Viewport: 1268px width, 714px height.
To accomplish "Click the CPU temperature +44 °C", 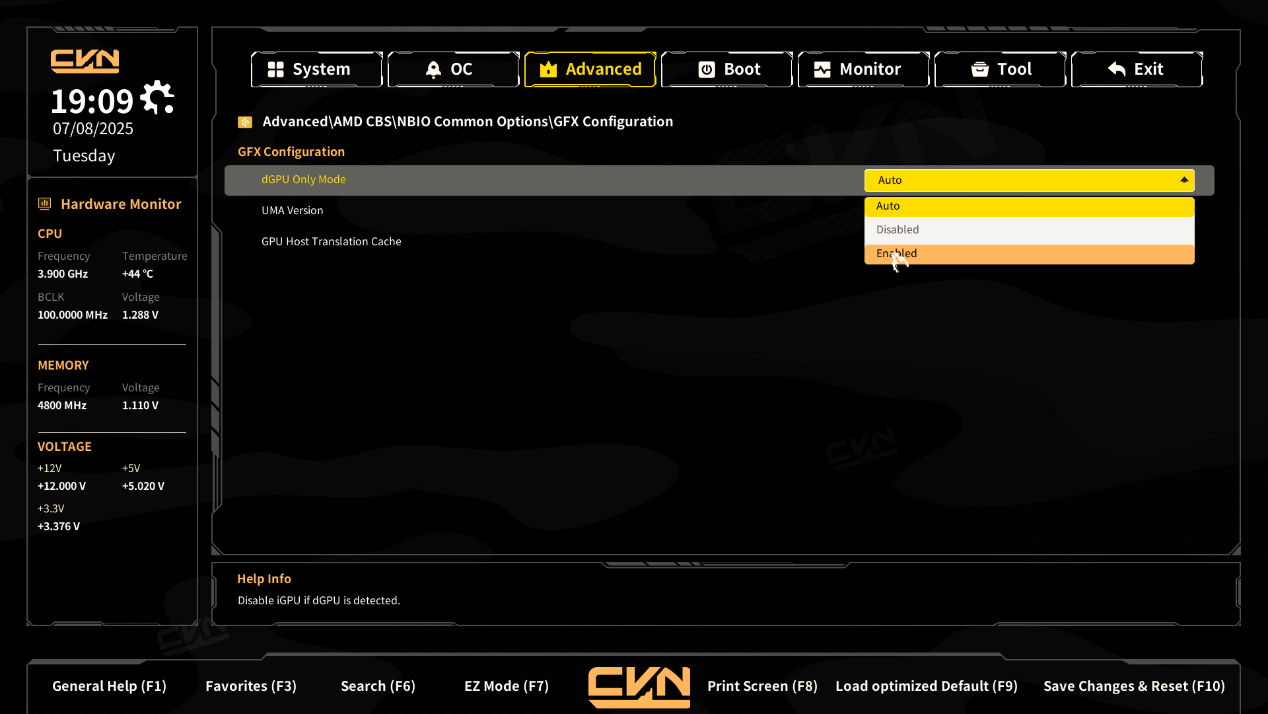I will coord(138,274).
